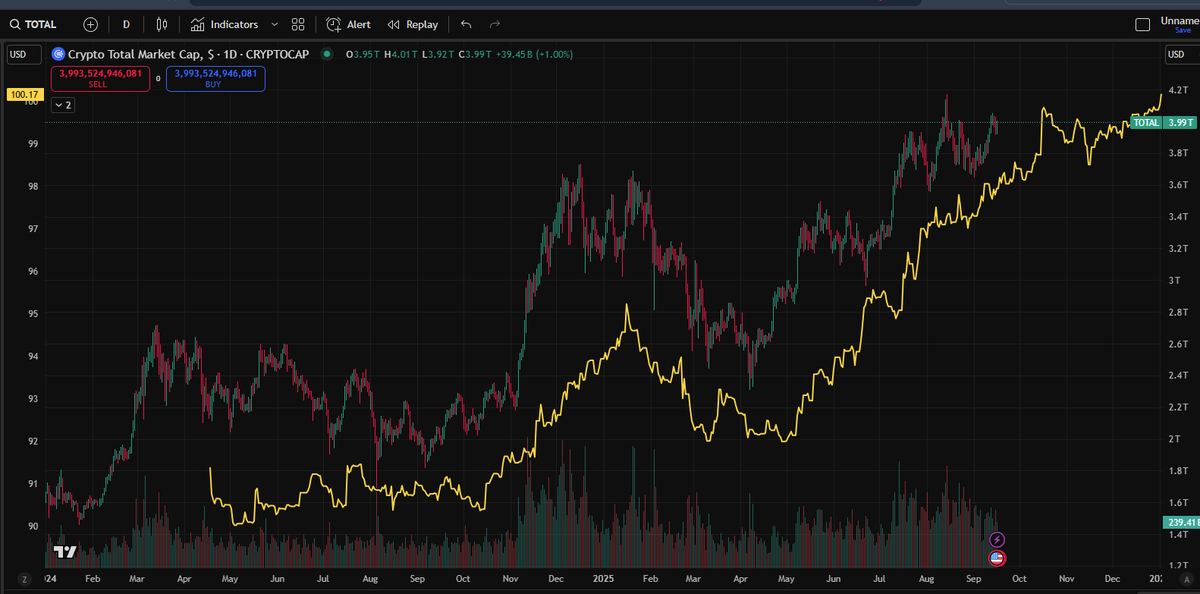Click the O3.95T open value in legend
The height and width of the screenshot is (594, 1200).
pyautogui.click(x=364, y=54)
